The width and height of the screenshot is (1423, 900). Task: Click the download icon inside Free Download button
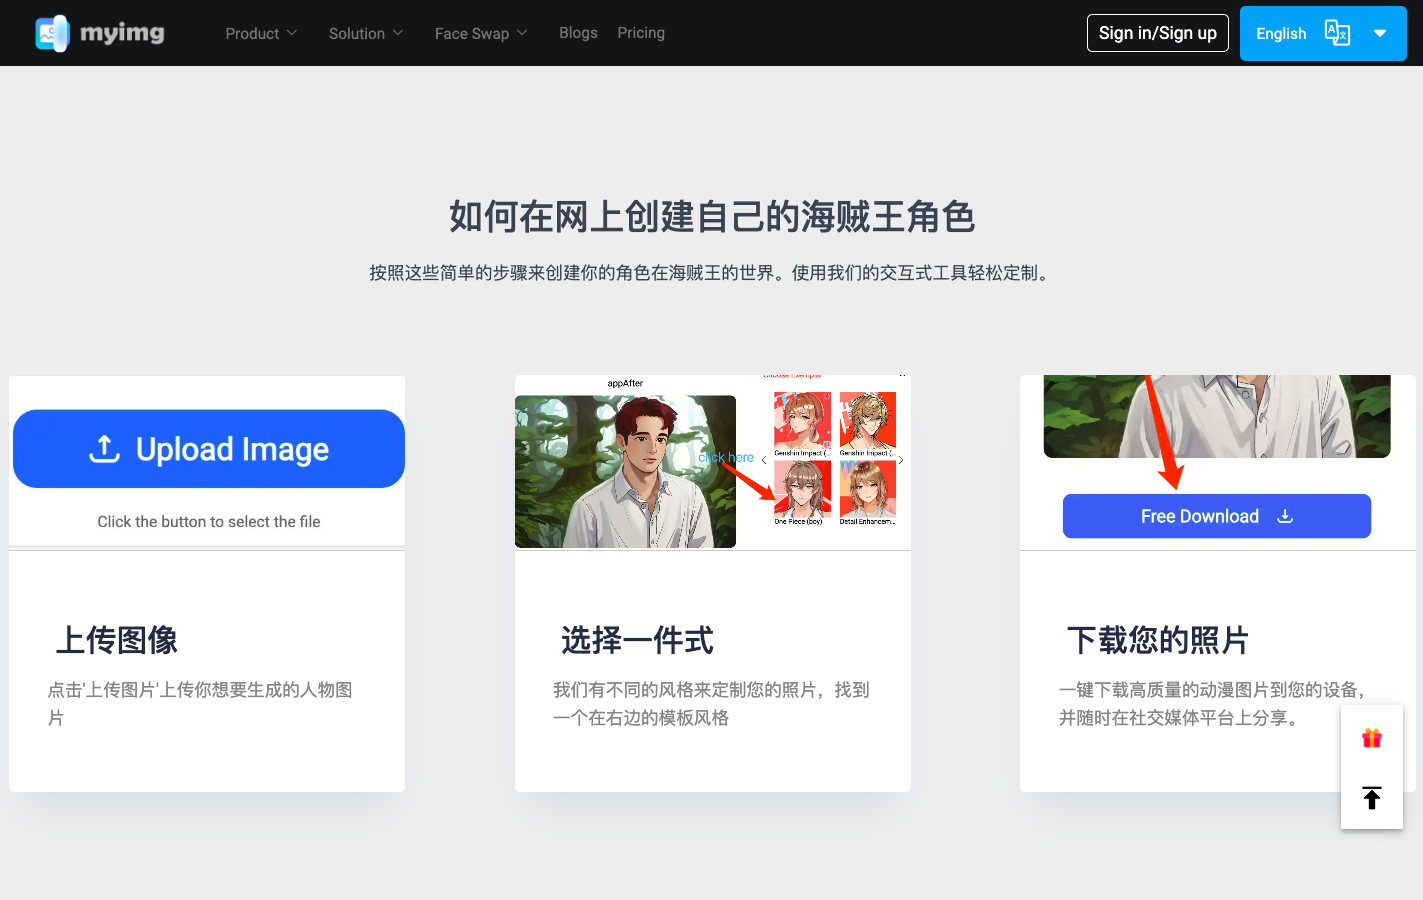pyautogui.click(x=1285, y=516)
